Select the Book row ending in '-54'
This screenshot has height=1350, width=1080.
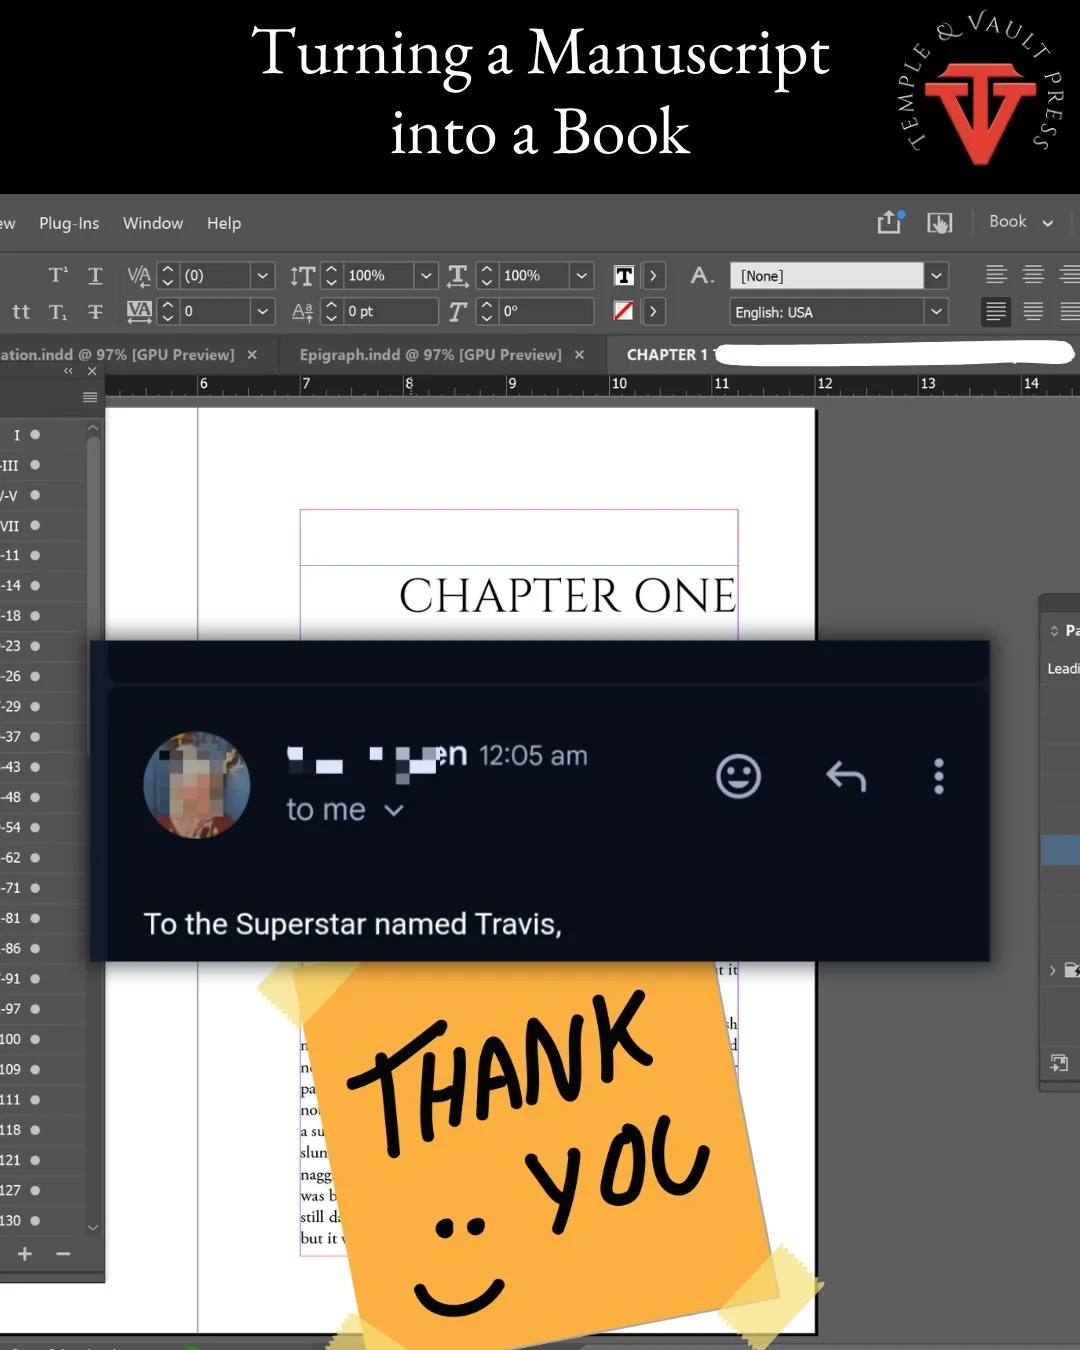coord(44,828)
